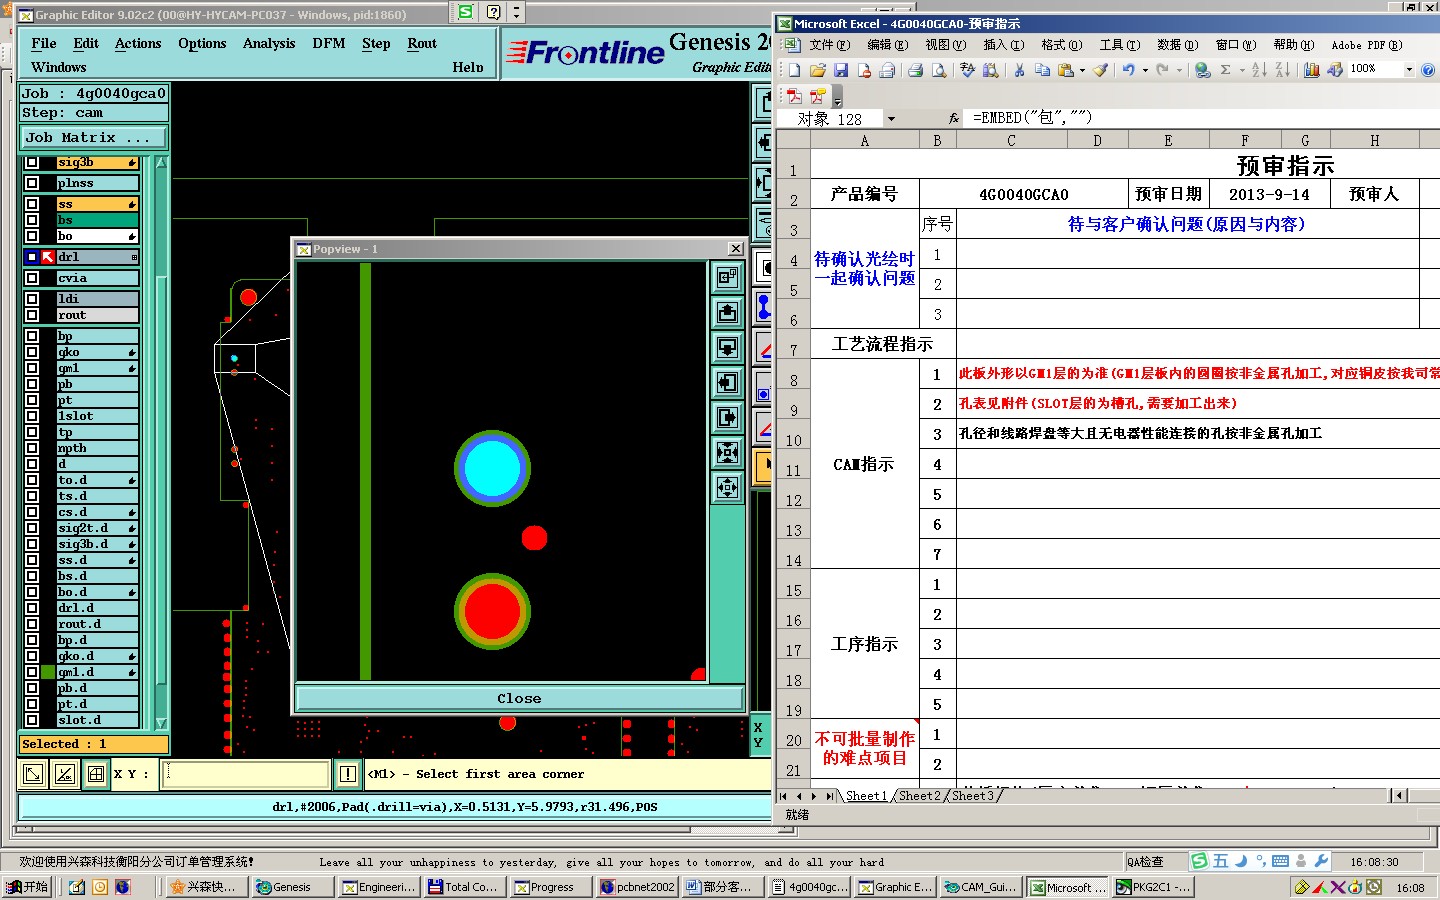Click the Excel Open folder icon
This screenshot has width=1440, height=900.
[x=817, y=70]
